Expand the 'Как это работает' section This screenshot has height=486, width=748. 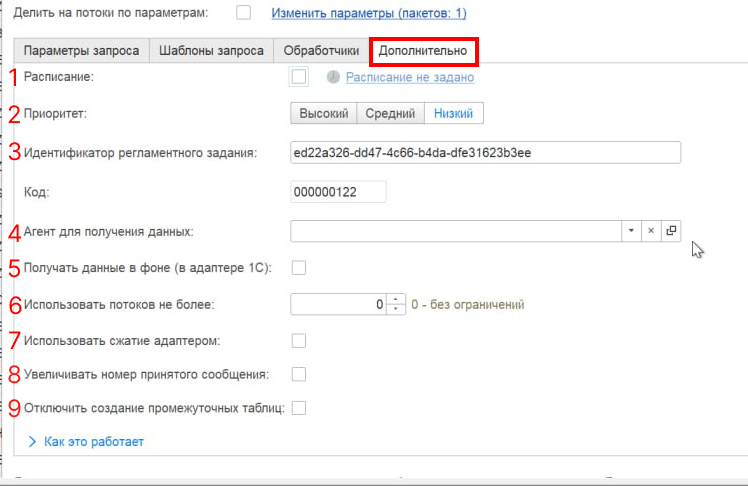[x=89, y=441]
